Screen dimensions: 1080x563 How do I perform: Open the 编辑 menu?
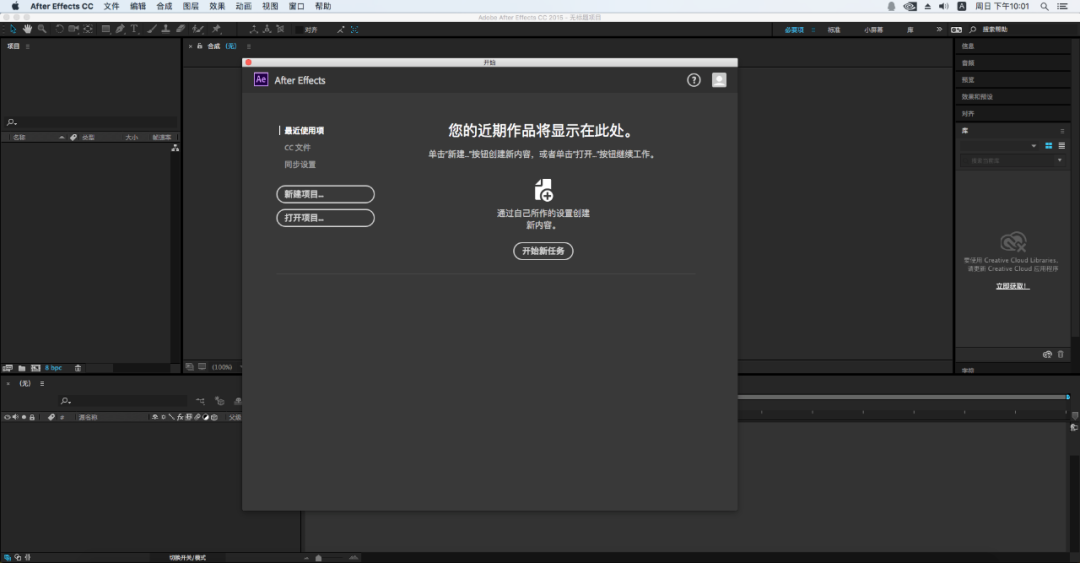pos(138,6)
